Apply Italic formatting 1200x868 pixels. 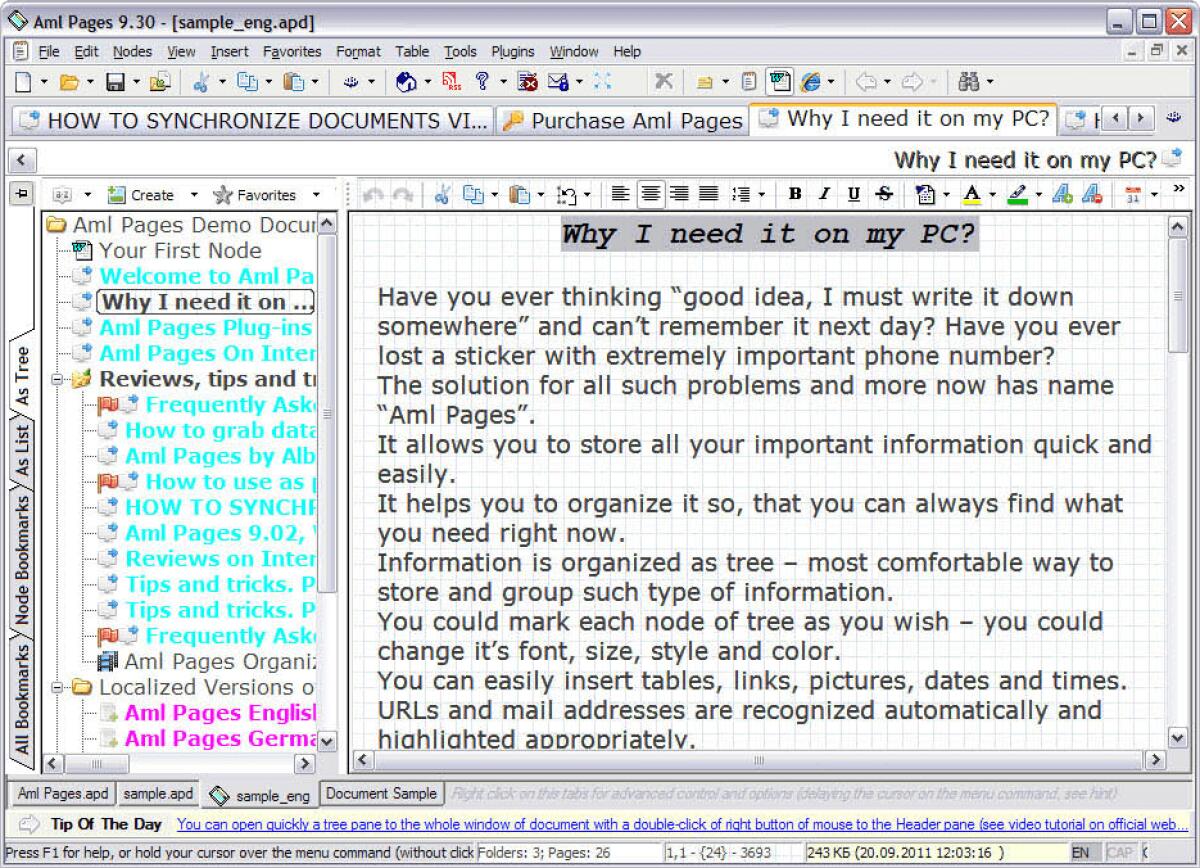click(824, 194)
